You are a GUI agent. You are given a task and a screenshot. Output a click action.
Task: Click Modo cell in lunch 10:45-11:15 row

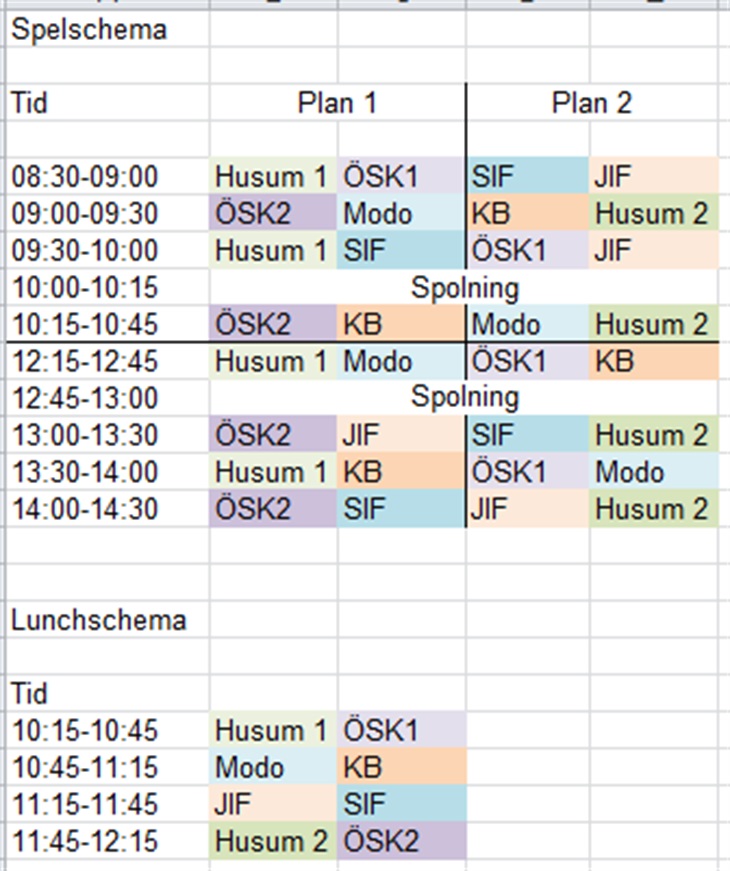(x=273, y=767)
